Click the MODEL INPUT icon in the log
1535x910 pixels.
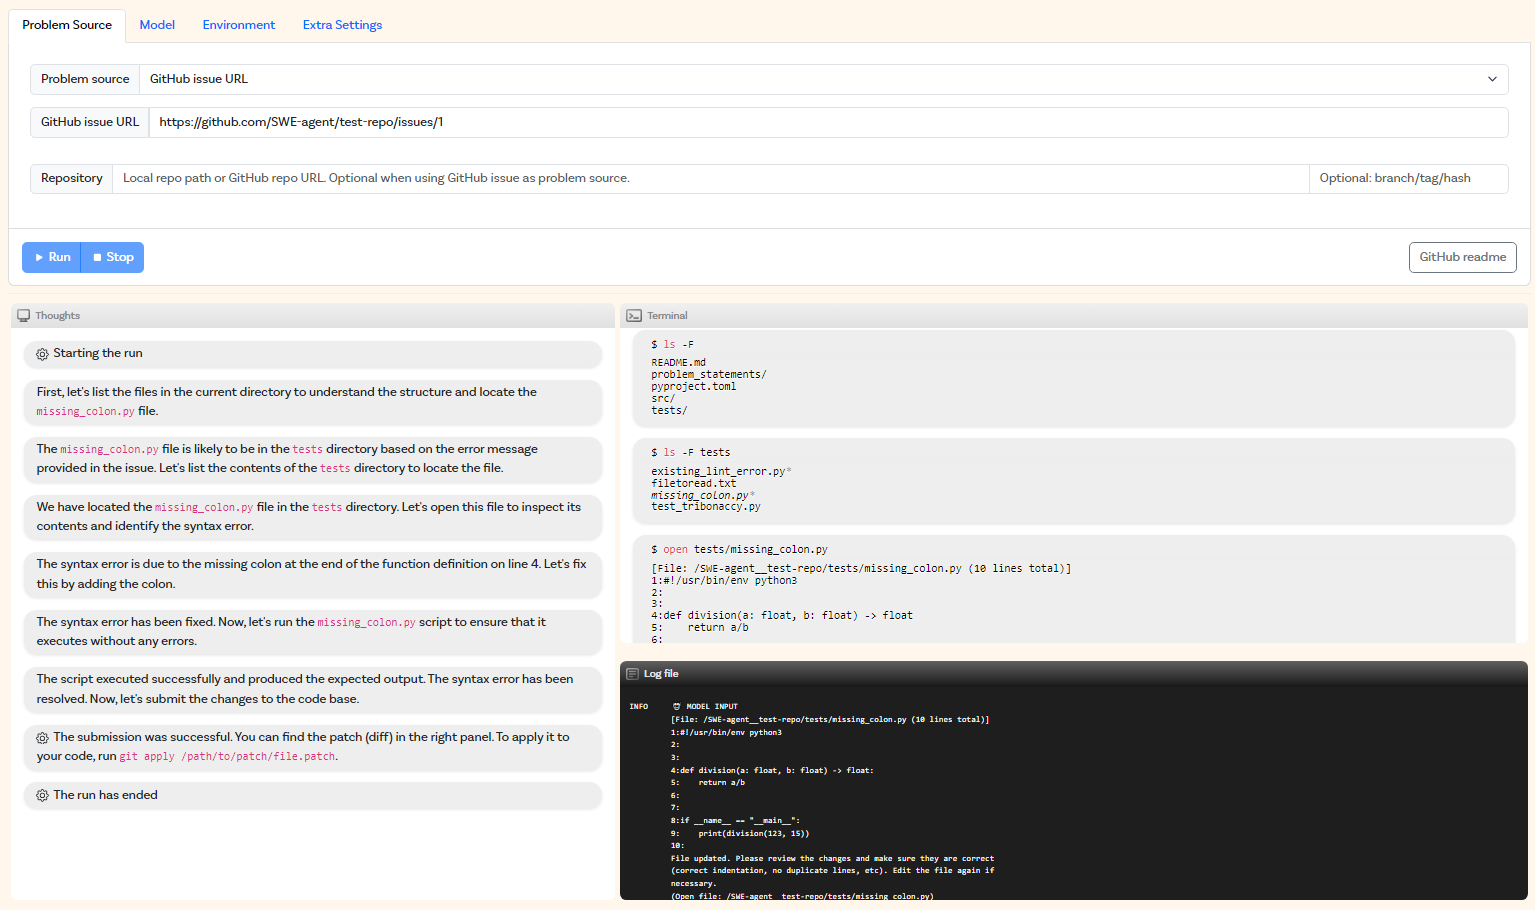pyautogui.click(x=677, y=706)
